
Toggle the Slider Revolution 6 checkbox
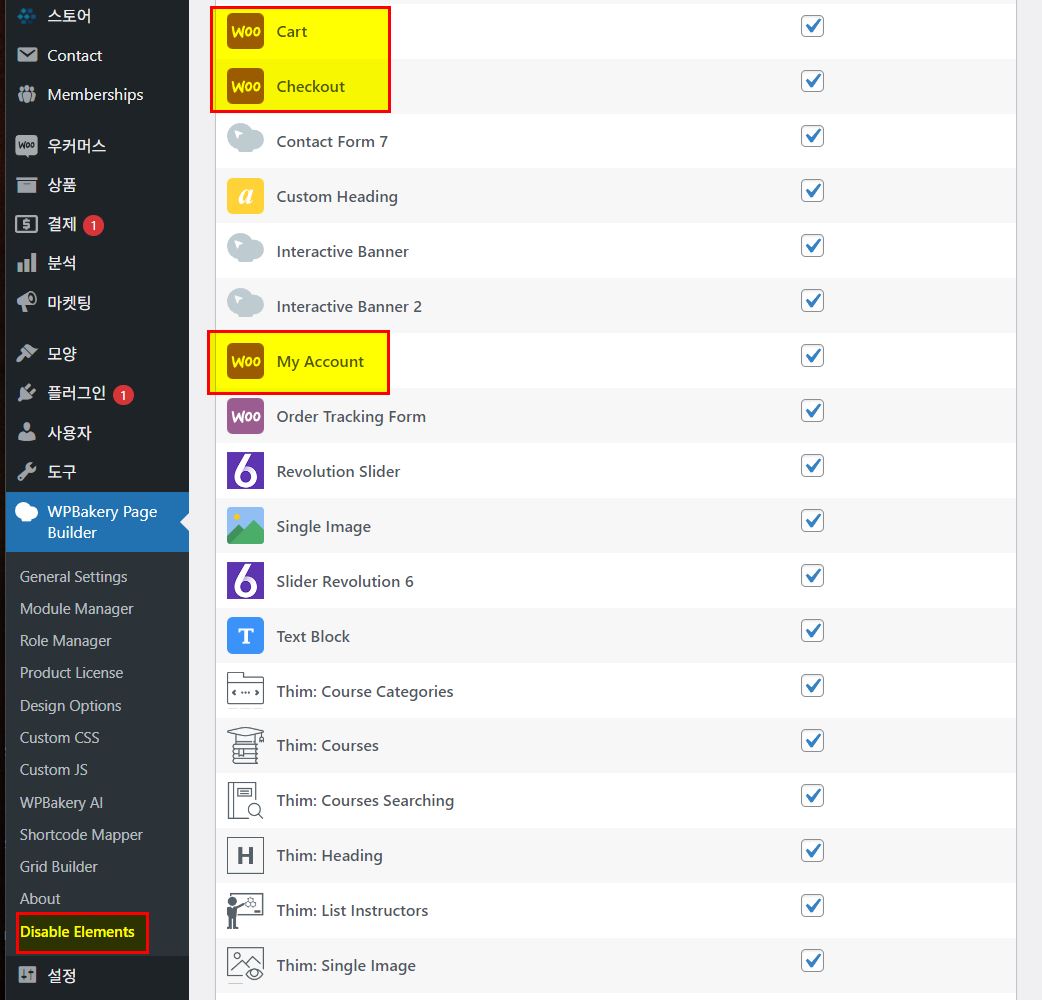(x=812, y=575)
